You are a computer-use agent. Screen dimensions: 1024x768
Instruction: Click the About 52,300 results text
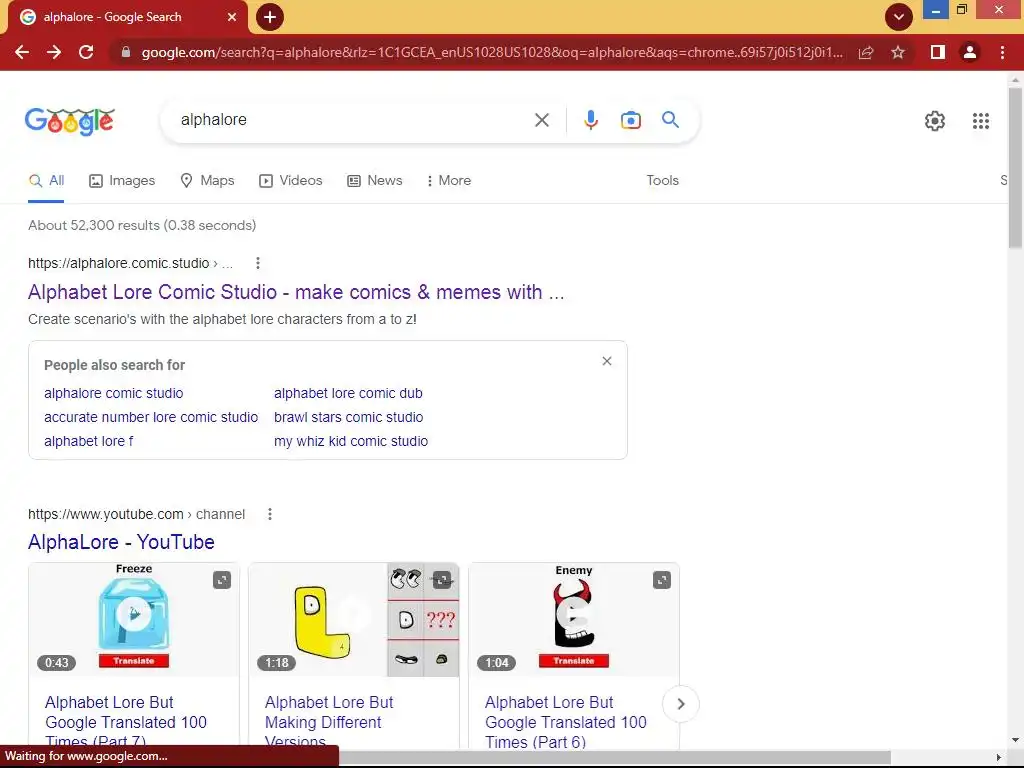(142, 225)
